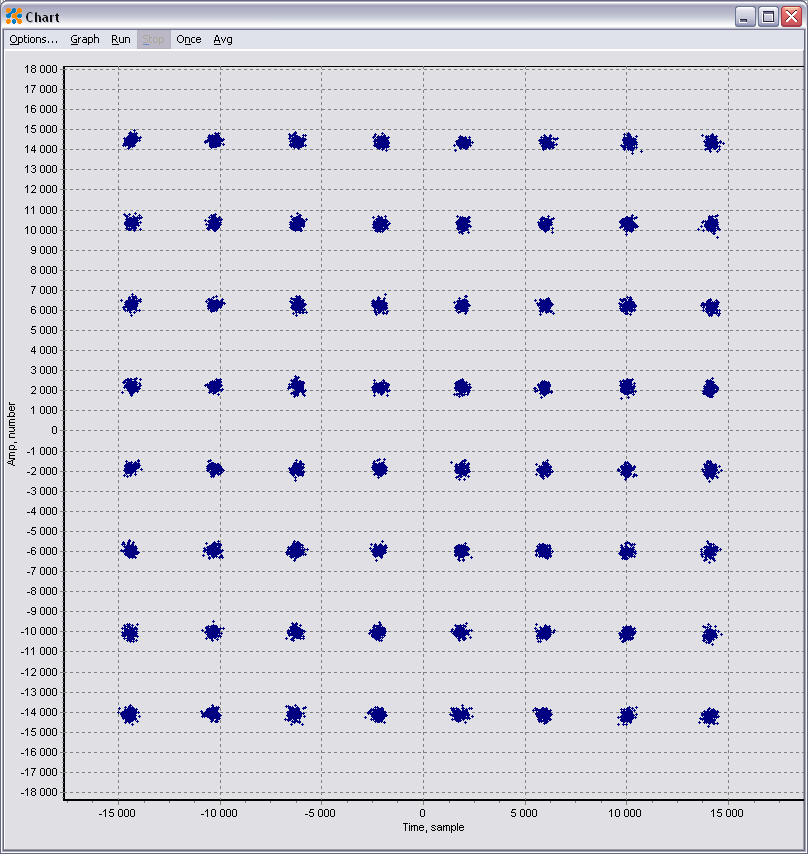Click the Chart window title icon
This screenshot has width=808, height=854.
[x=14, y=16]
